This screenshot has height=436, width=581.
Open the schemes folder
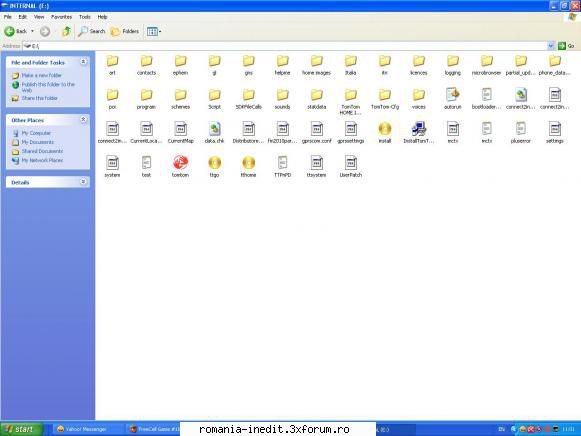point(180,99)
